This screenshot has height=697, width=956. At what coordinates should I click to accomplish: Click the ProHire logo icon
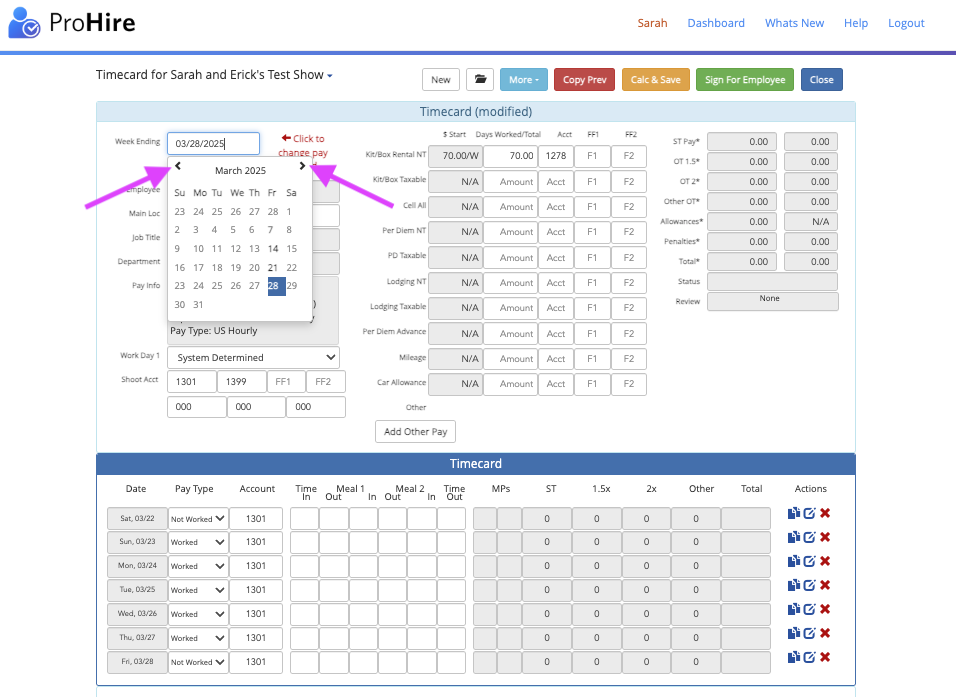click(x=24, y=23)
